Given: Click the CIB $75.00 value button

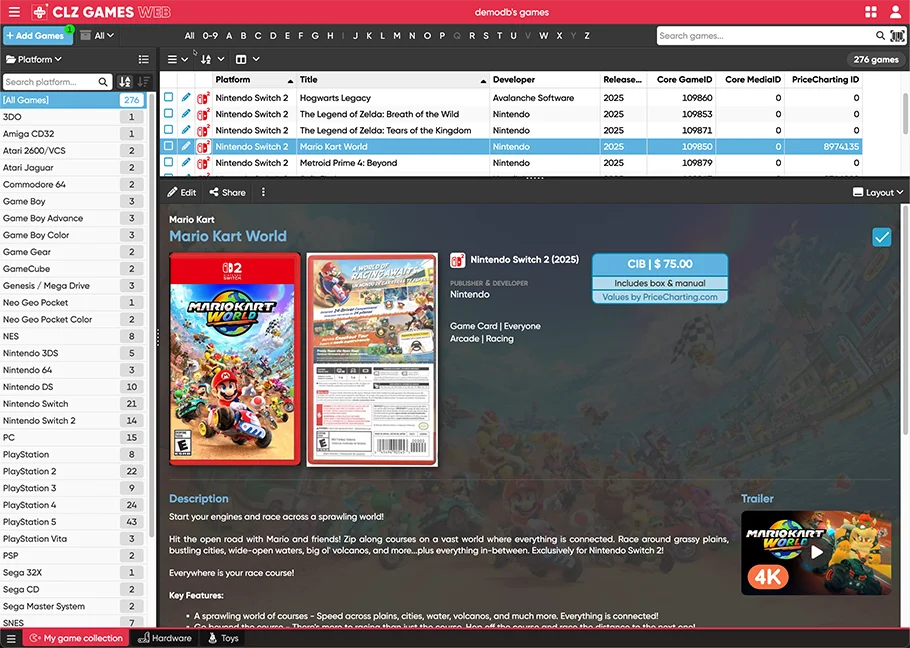Looking at the screenshot, I should coord(660,264).
